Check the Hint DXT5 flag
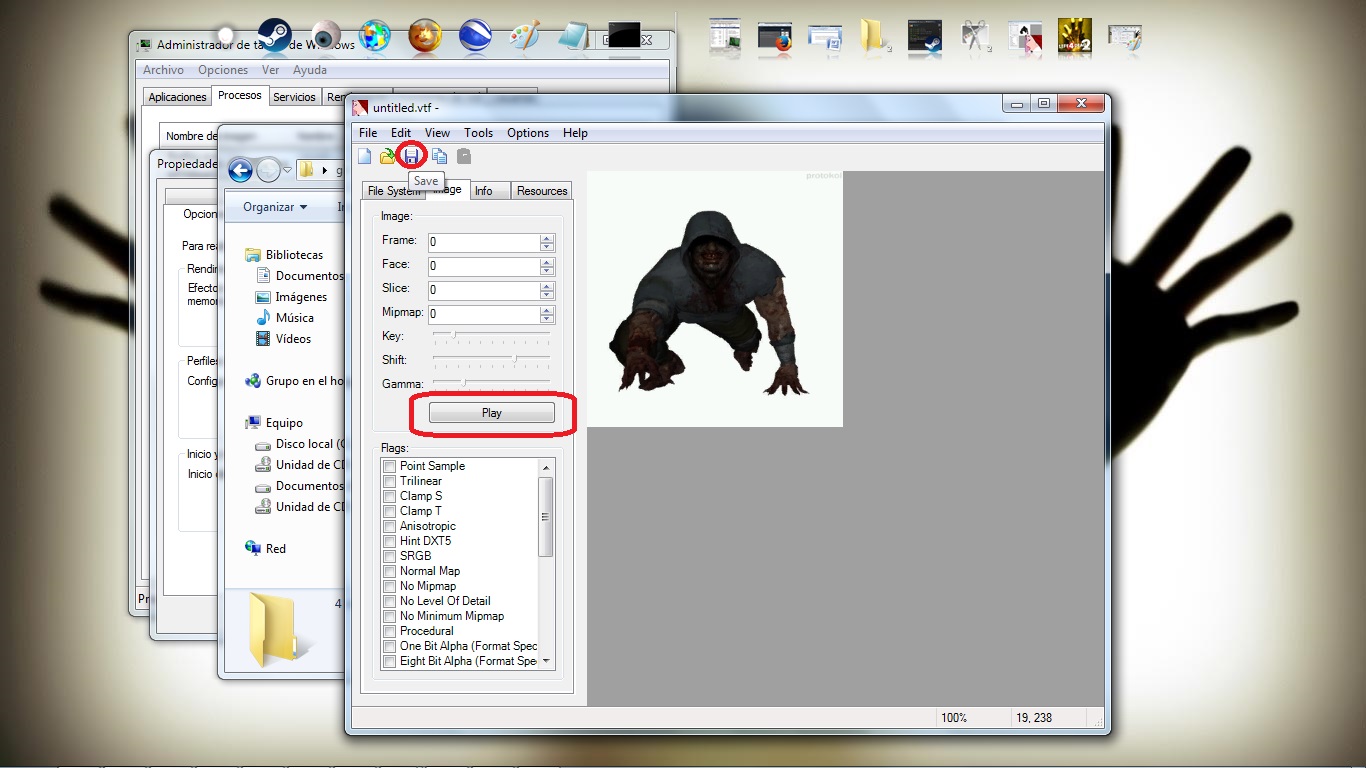 pyautogui.click(x=390, y=541)
